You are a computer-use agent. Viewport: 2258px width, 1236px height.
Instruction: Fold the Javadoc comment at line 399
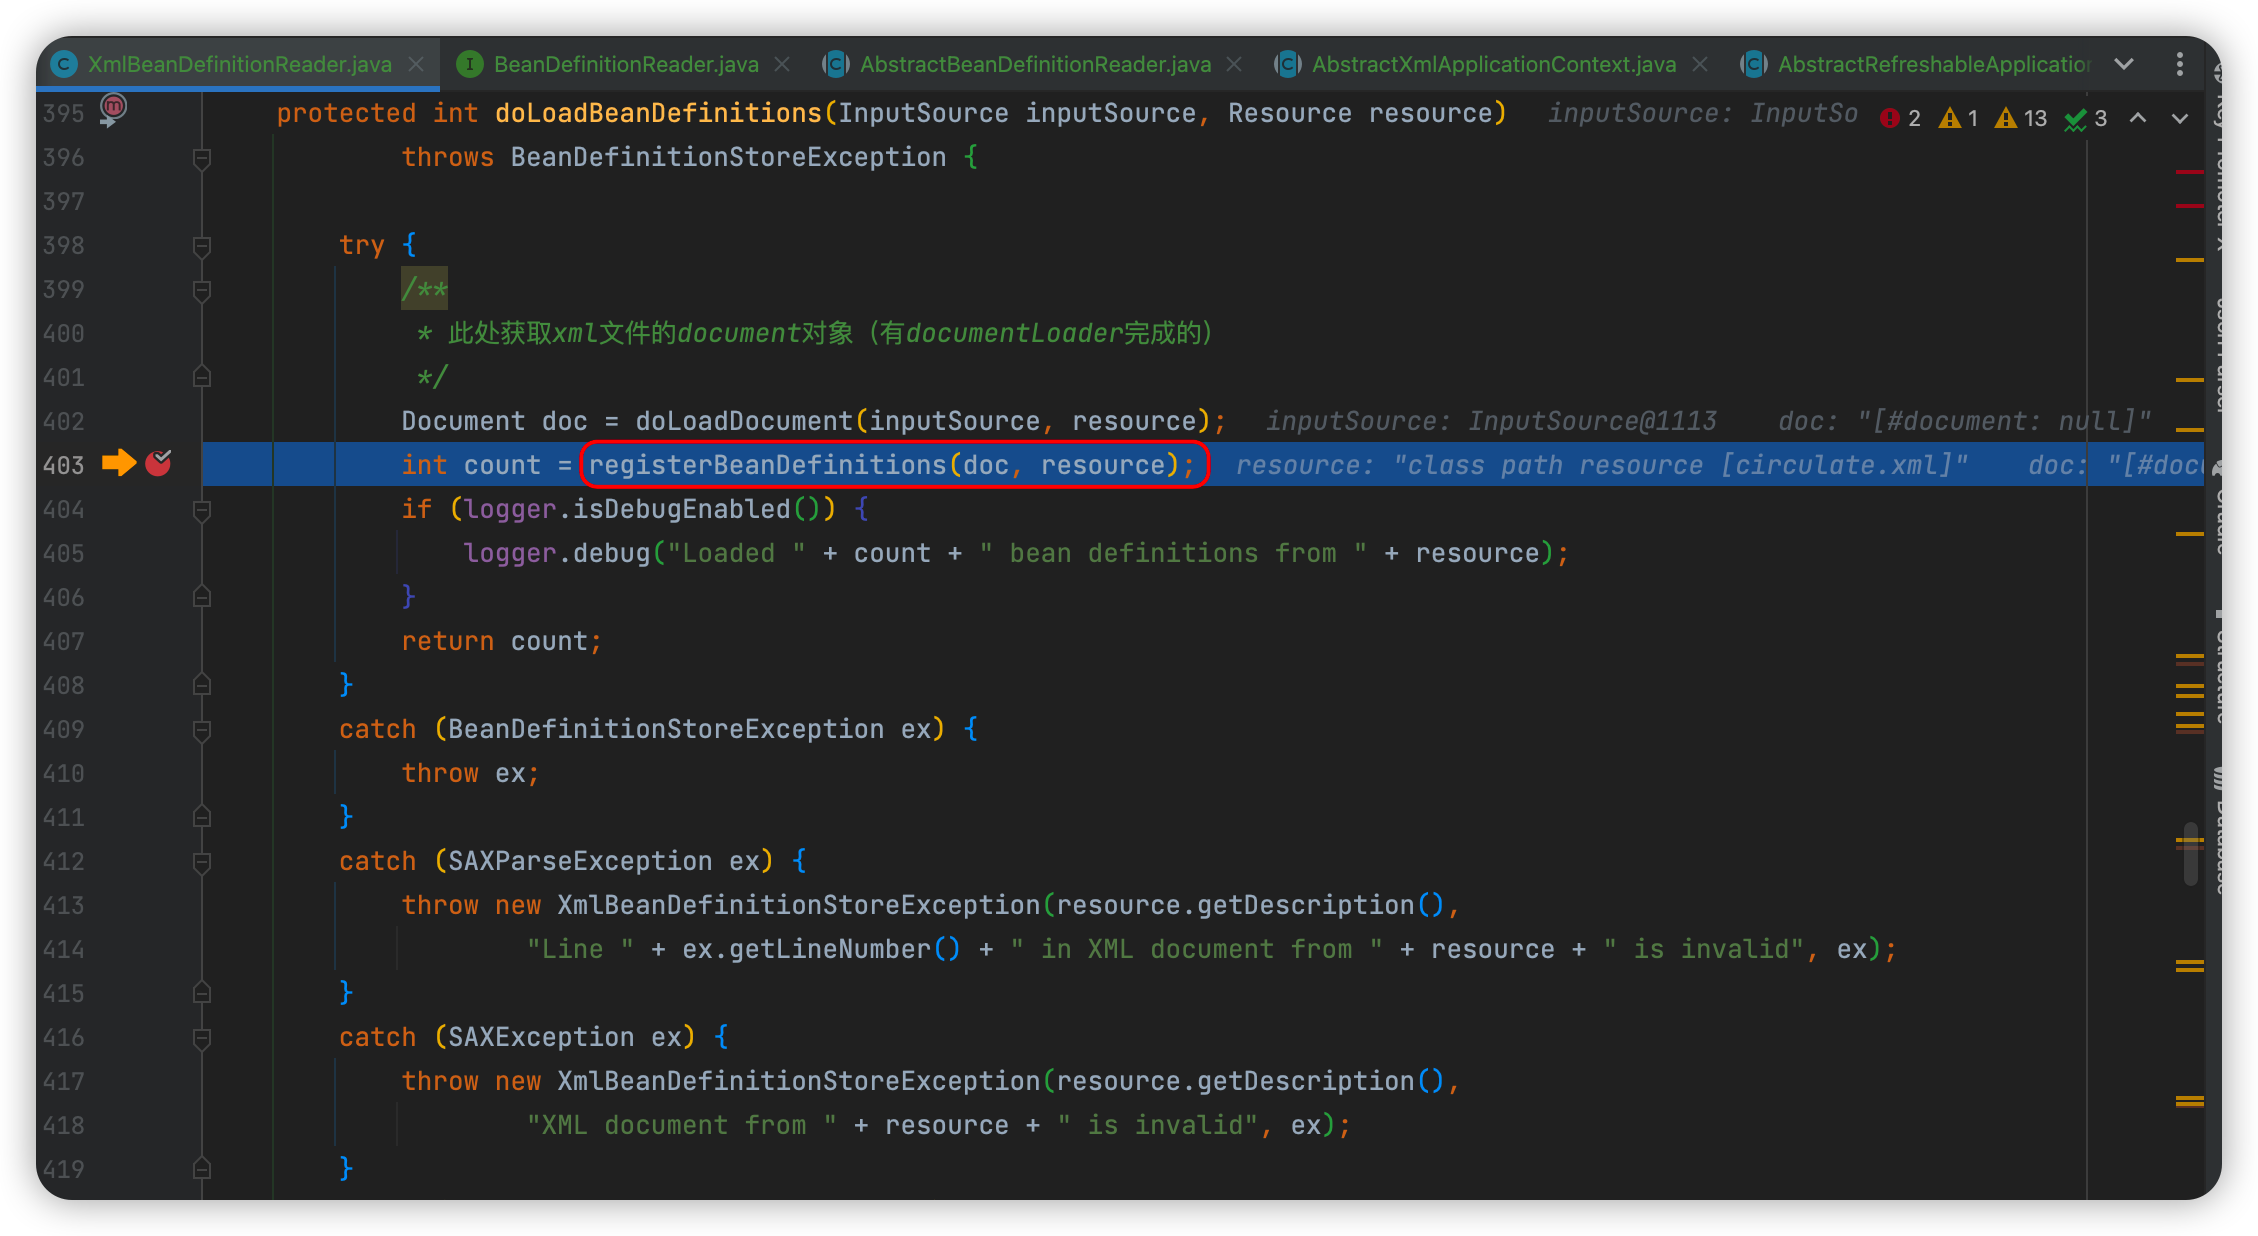(x=202, y=290)
